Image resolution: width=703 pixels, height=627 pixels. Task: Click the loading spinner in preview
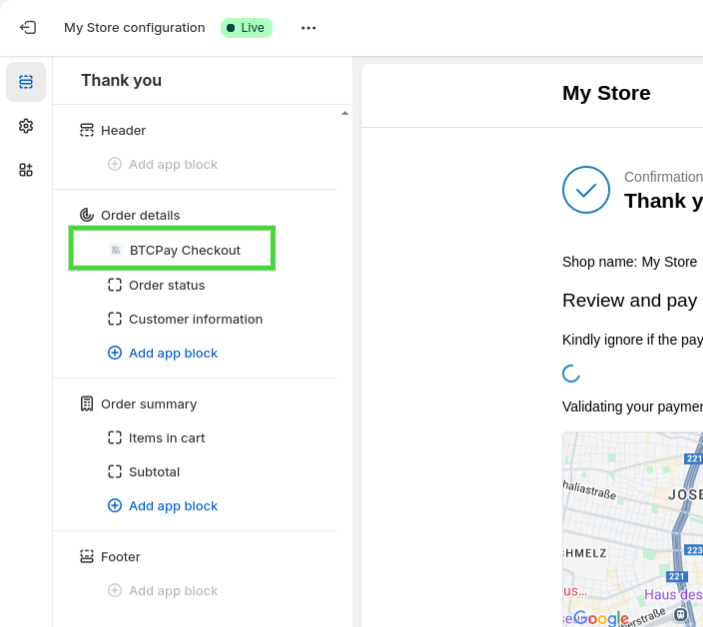pos(571,374)
